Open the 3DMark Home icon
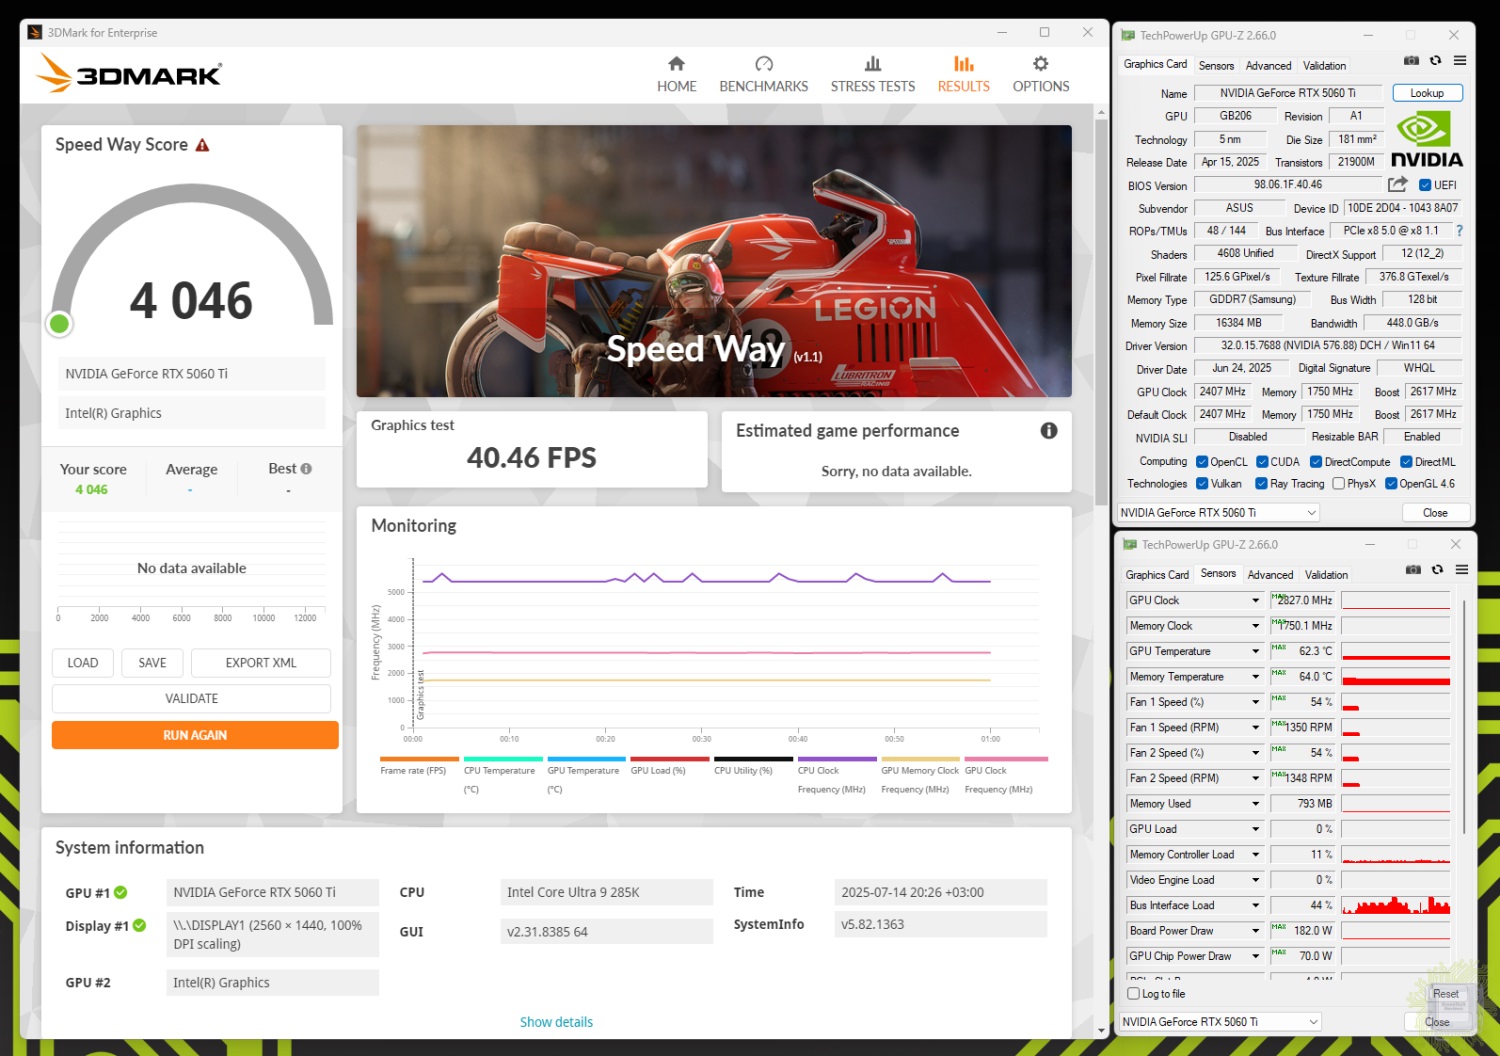 point(676,64)
